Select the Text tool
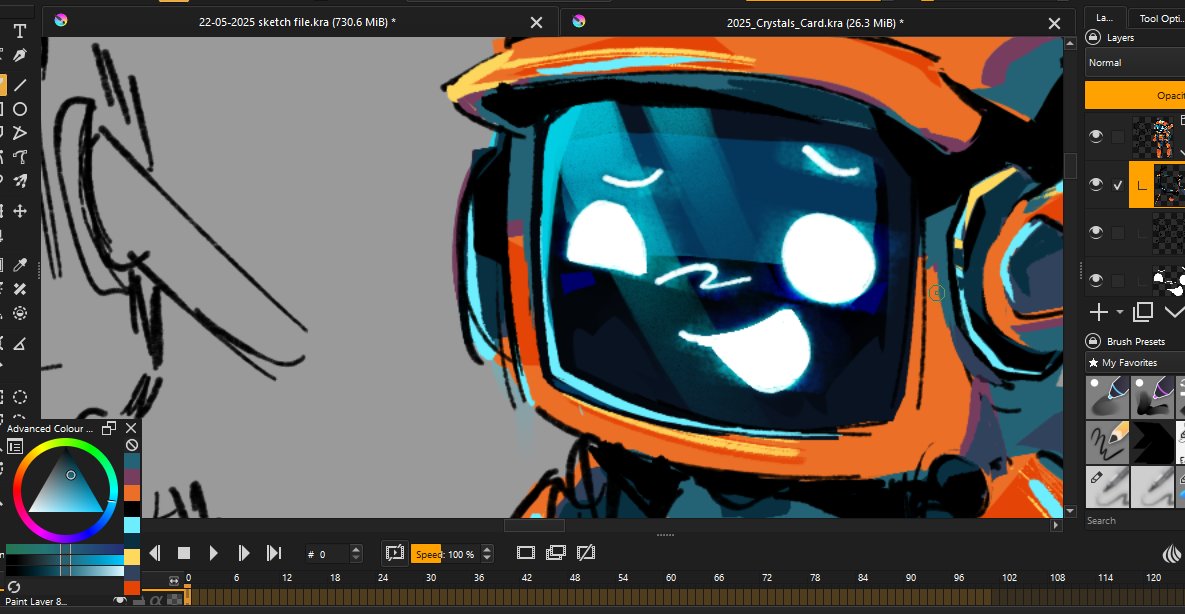The width and height of the screenshot is (1185, 614). [18, 31]
